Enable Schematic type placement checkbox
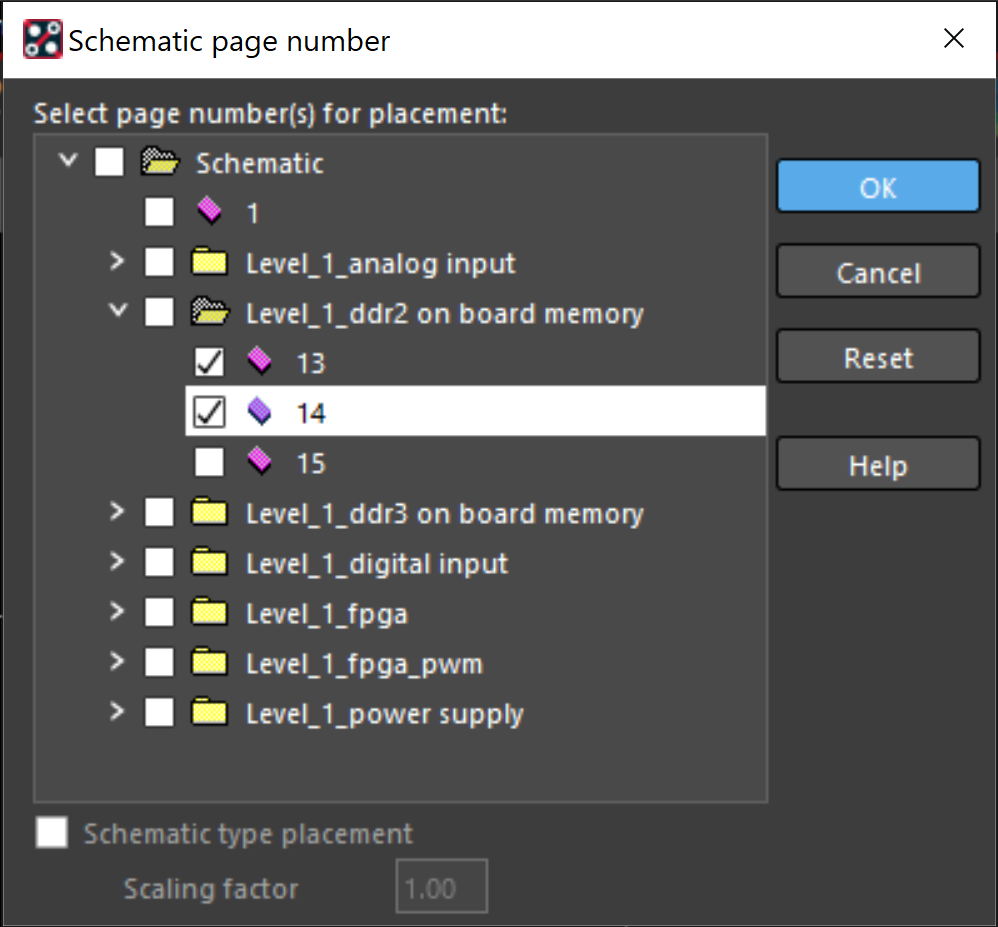The width and height of the screenshot is (998, 927). pos(52,833)
